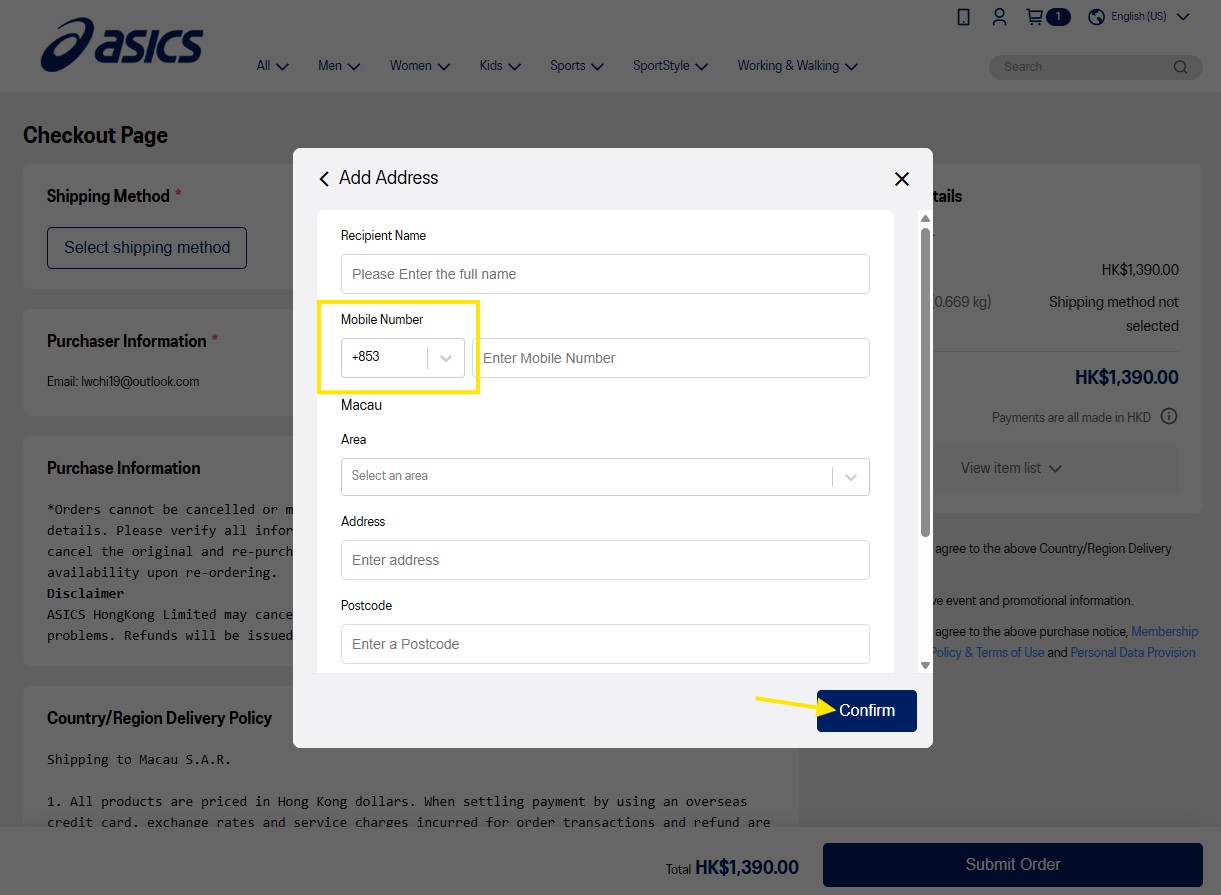Click the search magnifier icon
This screenshot has height=895, width=1221.
coord(1181,67)
